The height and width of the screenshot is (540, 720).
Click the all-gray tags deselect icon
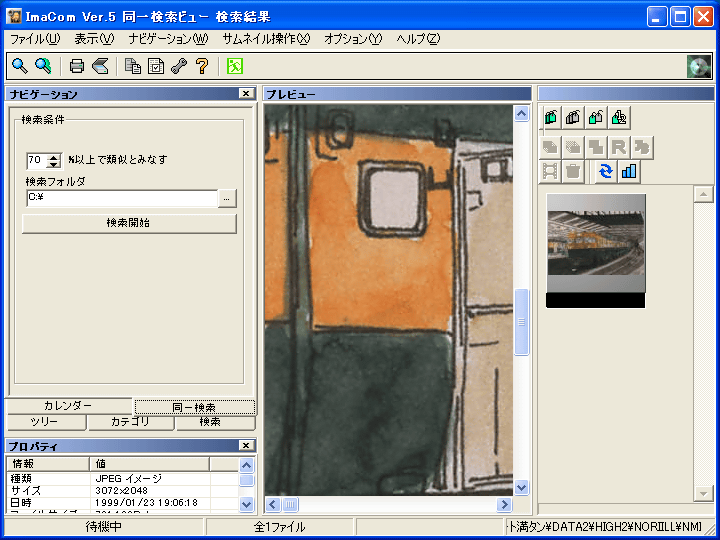point(573,118)
